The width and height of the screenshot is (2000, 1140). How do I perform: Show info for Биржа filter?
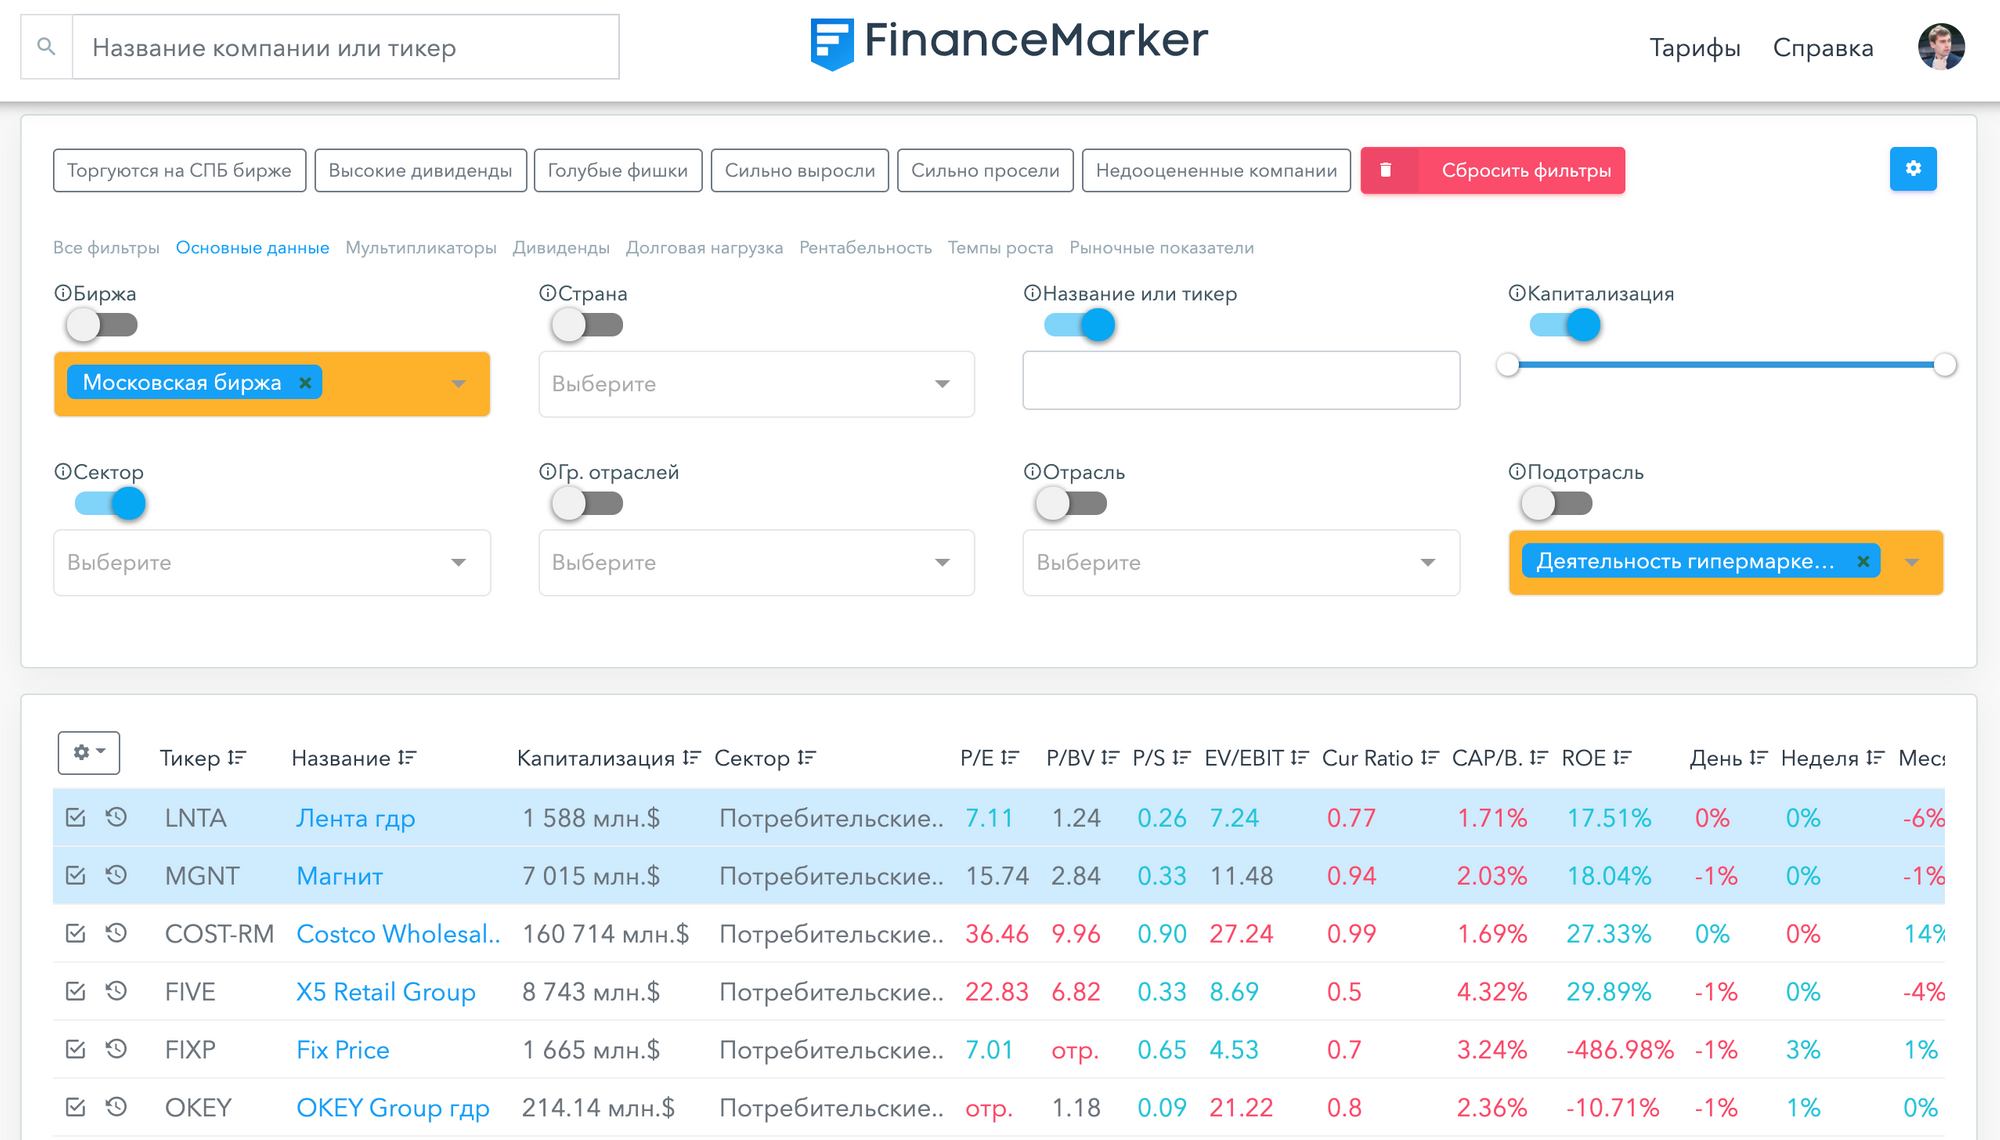(x=62, y=293)
